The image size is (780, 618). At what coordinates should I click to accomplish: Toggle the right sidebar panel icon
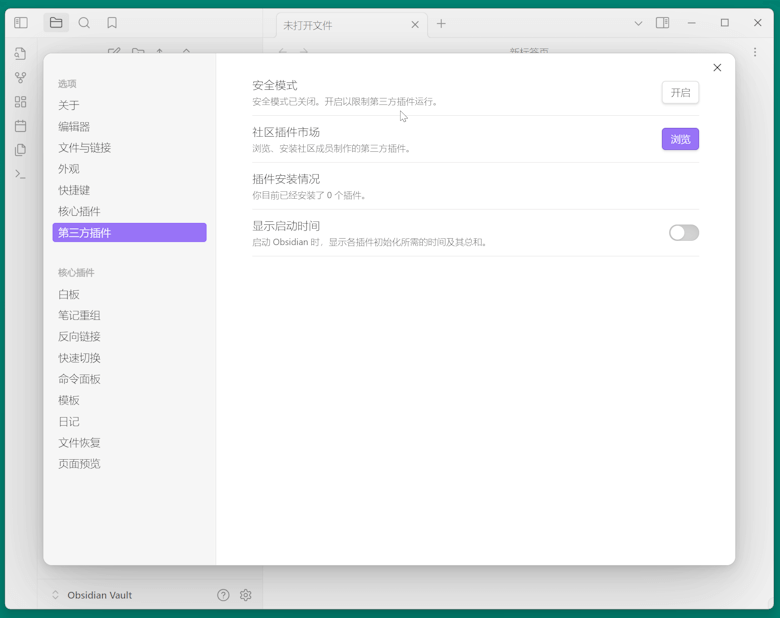[x=662, y=23]
